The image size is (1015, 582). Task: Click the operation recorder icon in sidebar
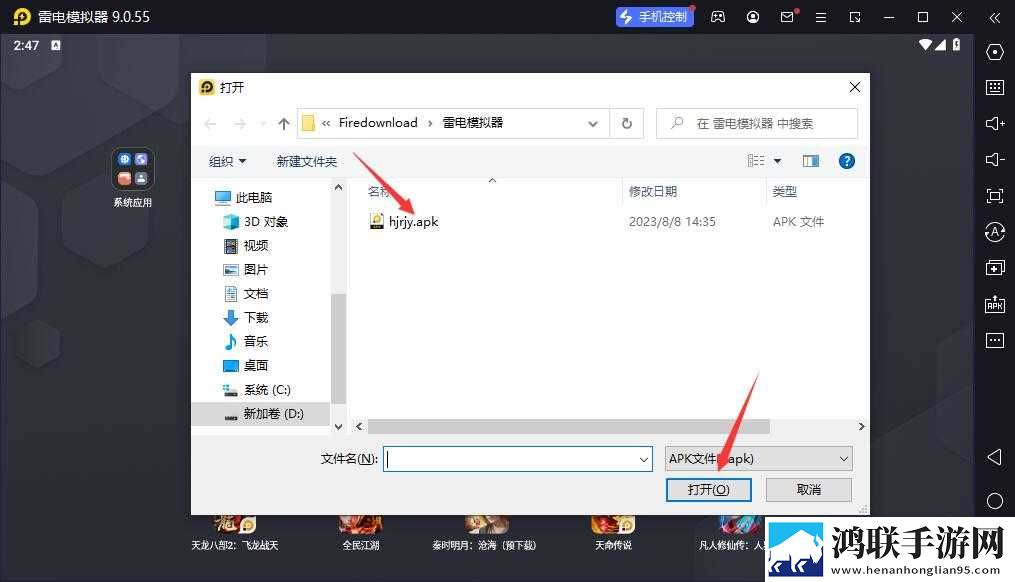click(x=994, y=232)
